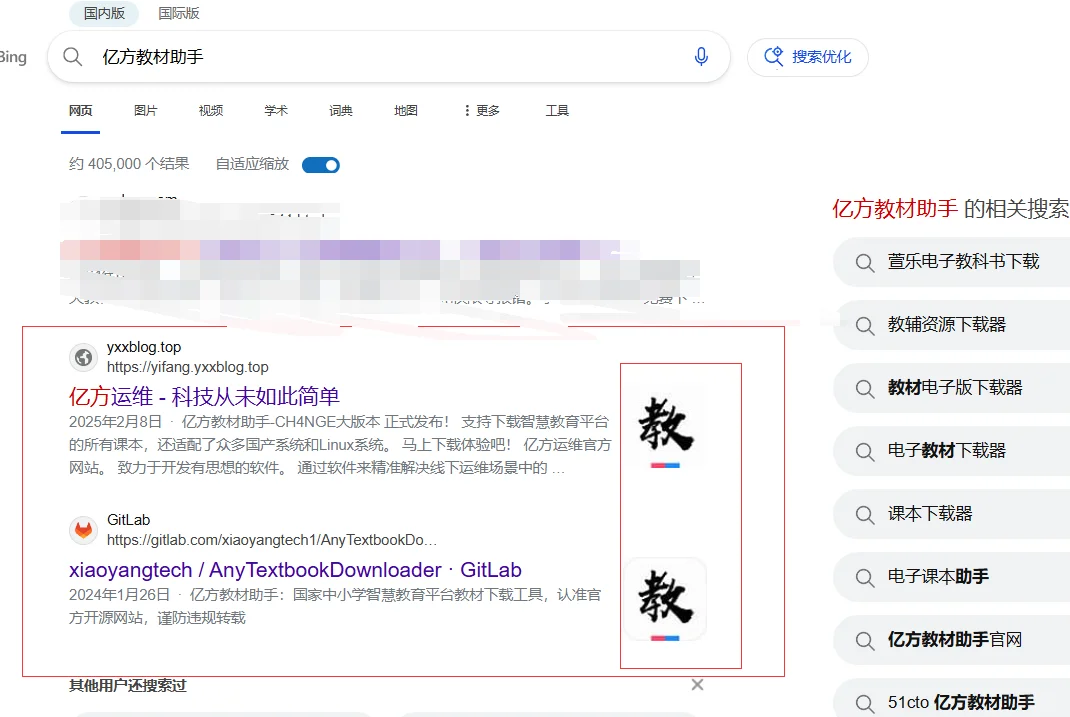Search related term 电子教材下载器

coord(953,450)
